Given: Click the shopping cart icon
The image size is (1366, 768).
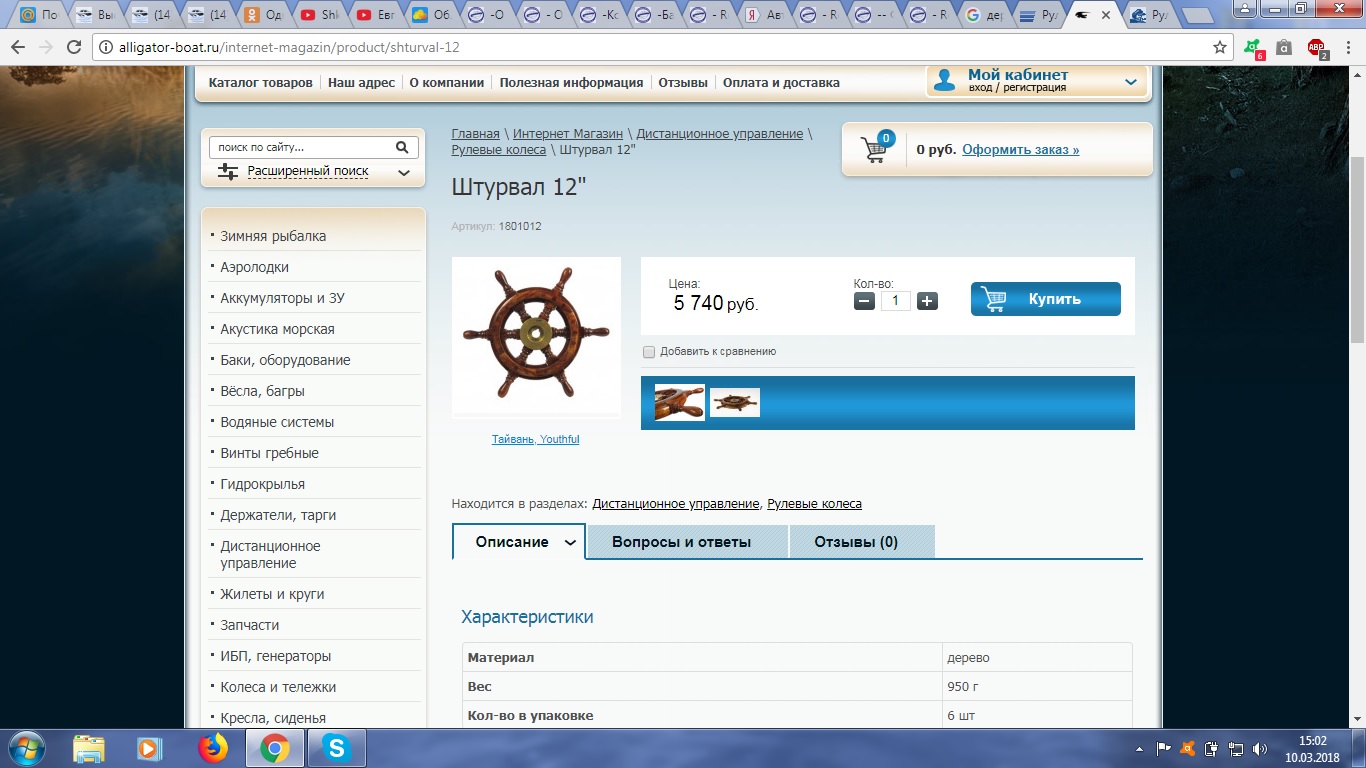Looking at the screenshot, I should (x=875, y=149).
